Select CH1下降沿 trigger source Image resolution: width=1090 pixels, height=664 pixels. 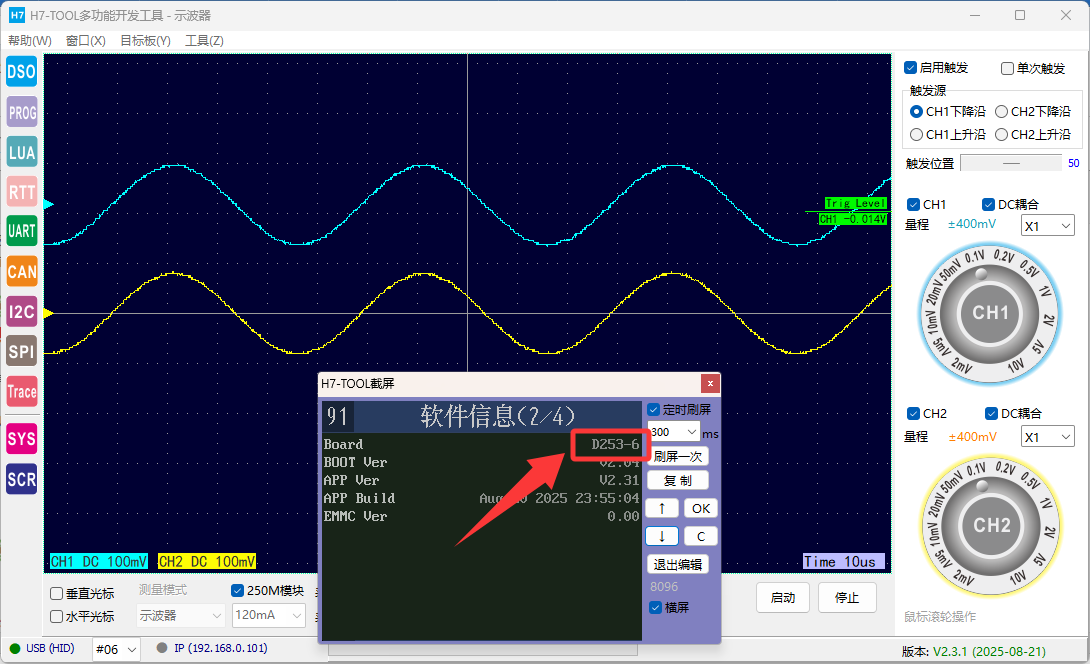(916, 111)
